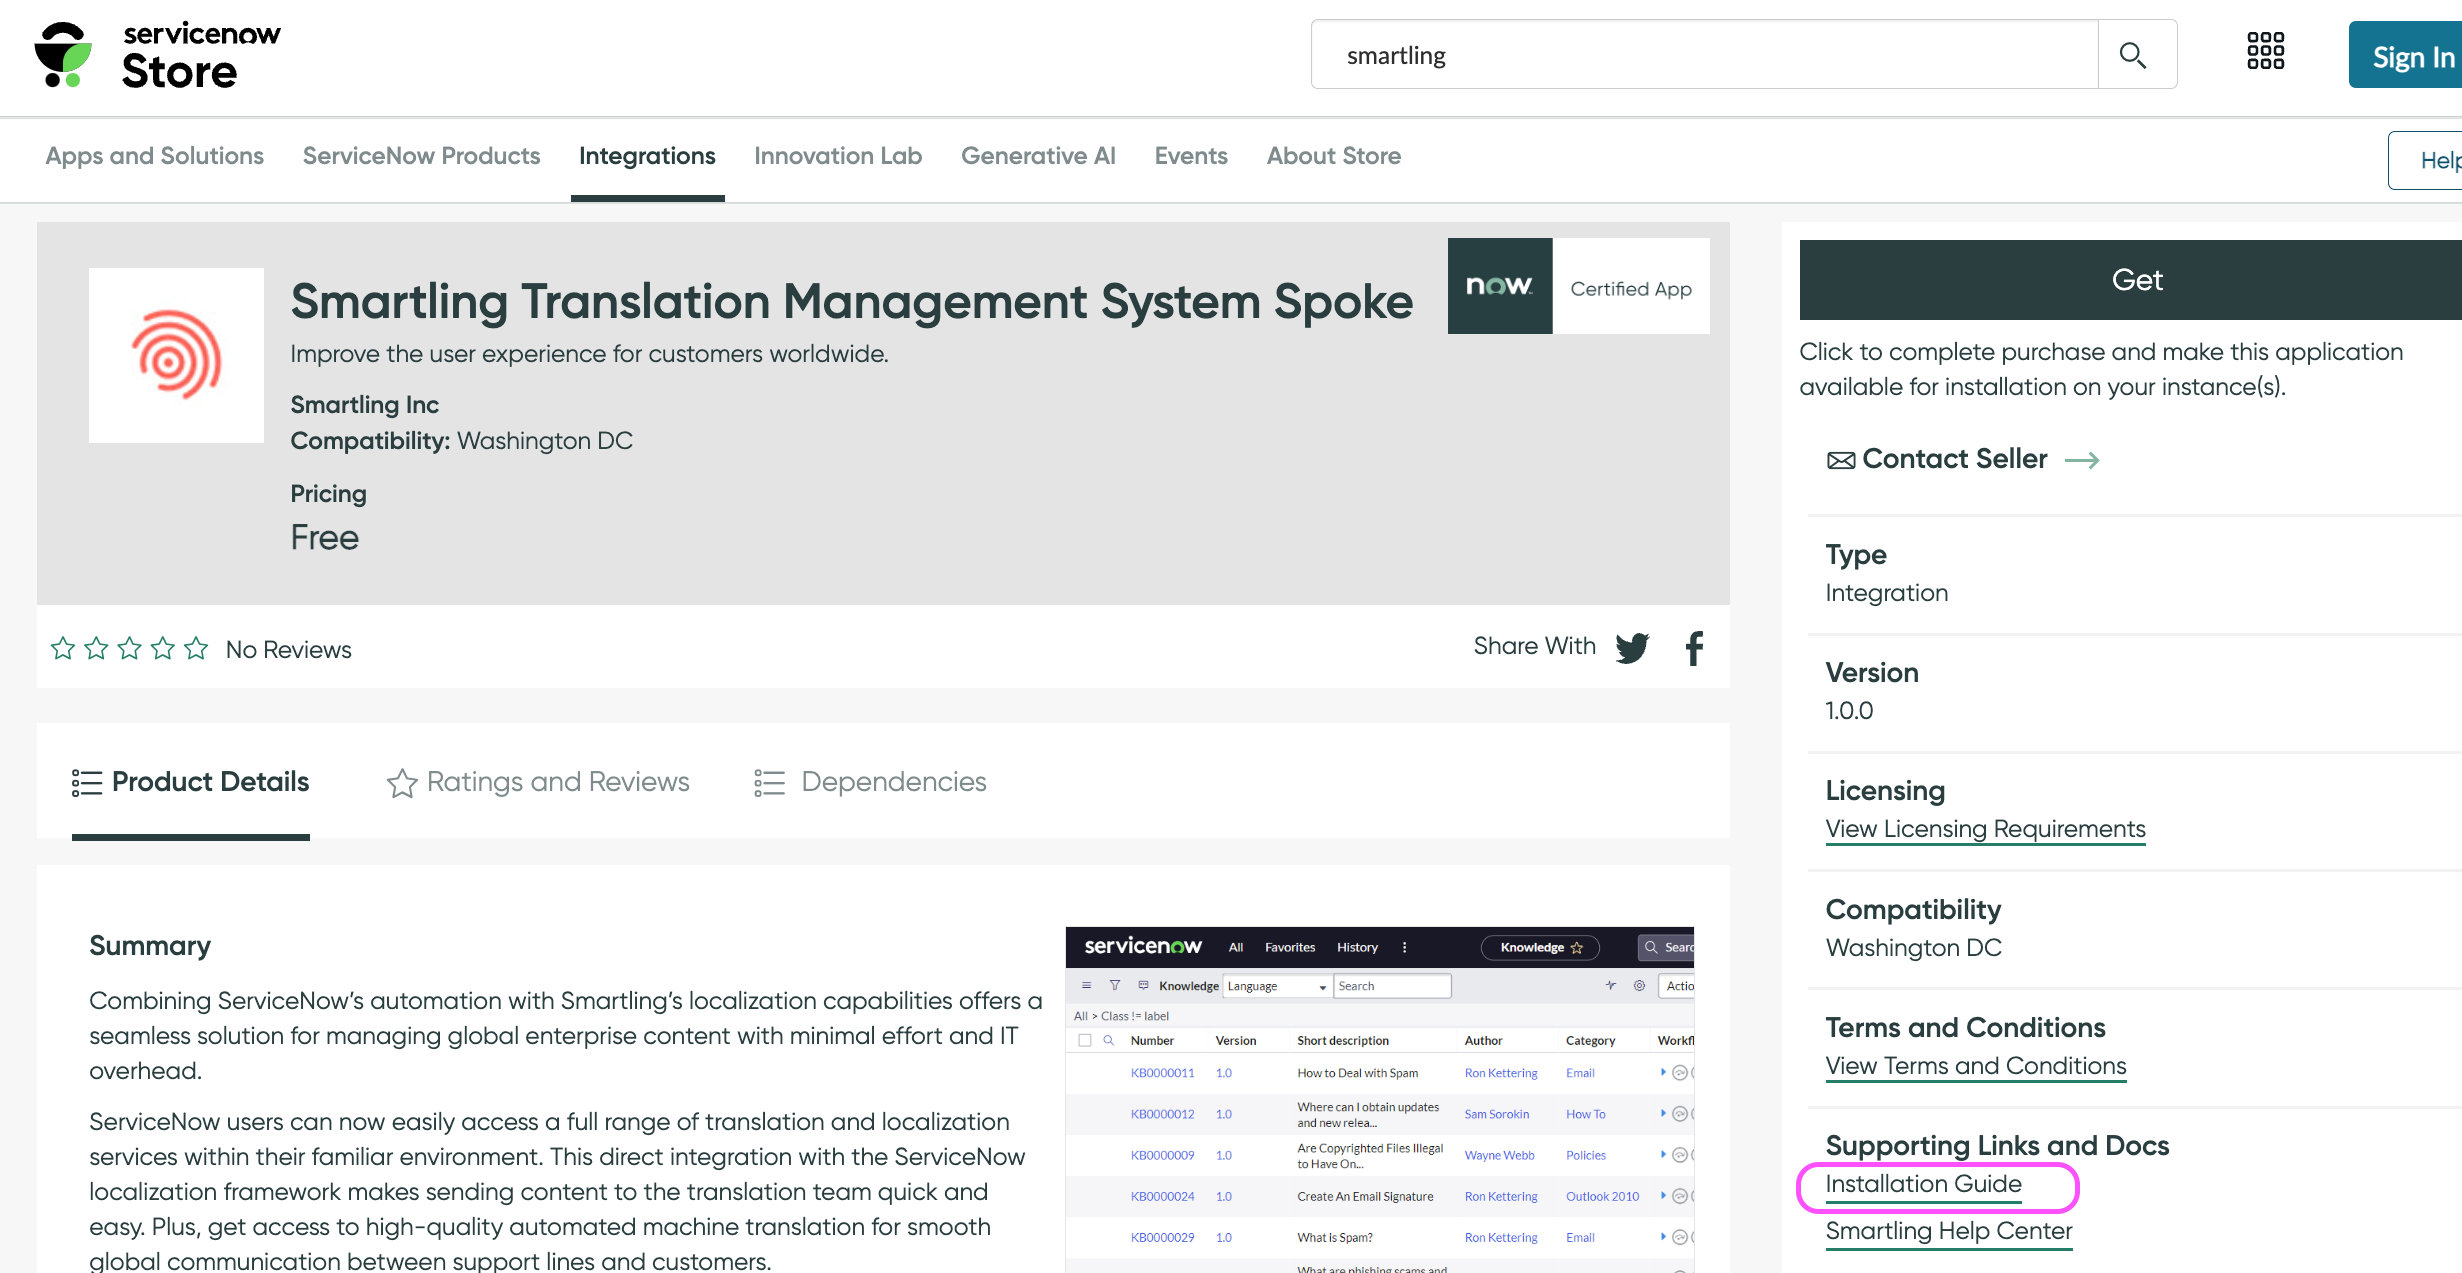Click the Smartling app logo thumbnail
2462x1273 pixels.
[176, 355]
